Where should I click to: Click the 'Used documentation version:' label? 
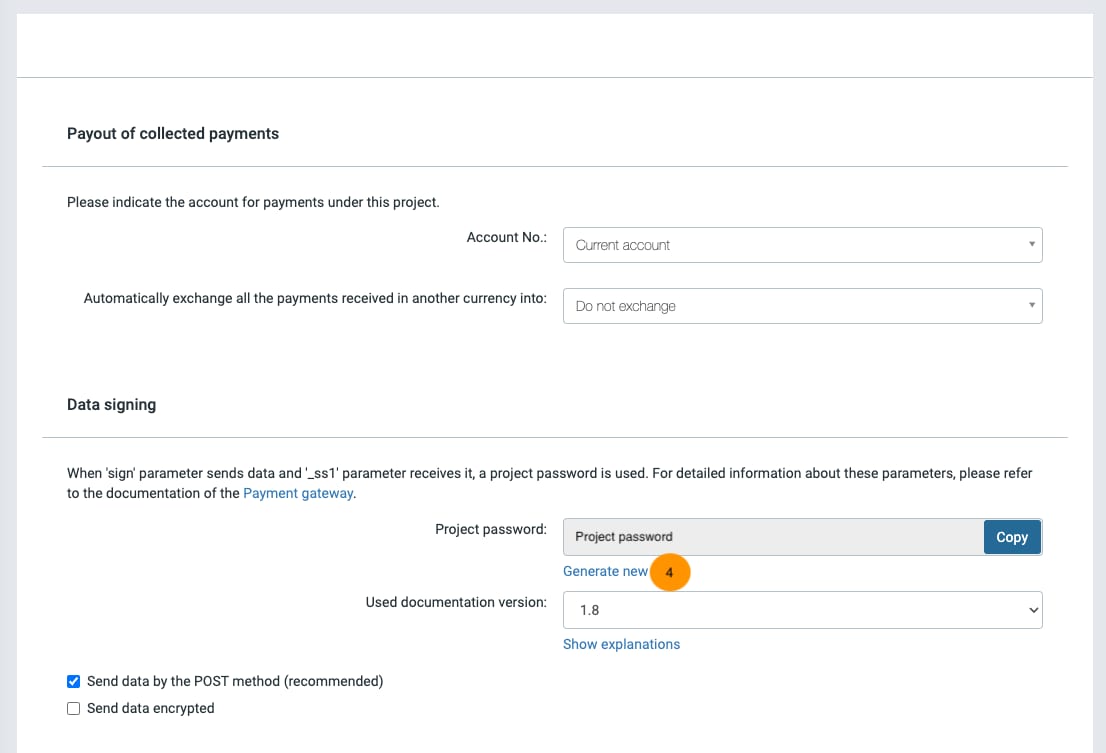(x=456, y=602)
